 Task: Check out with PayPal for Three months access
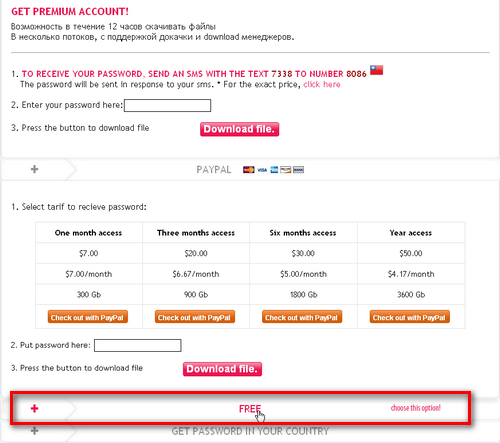pyautogui.click(x=195, y=317)
